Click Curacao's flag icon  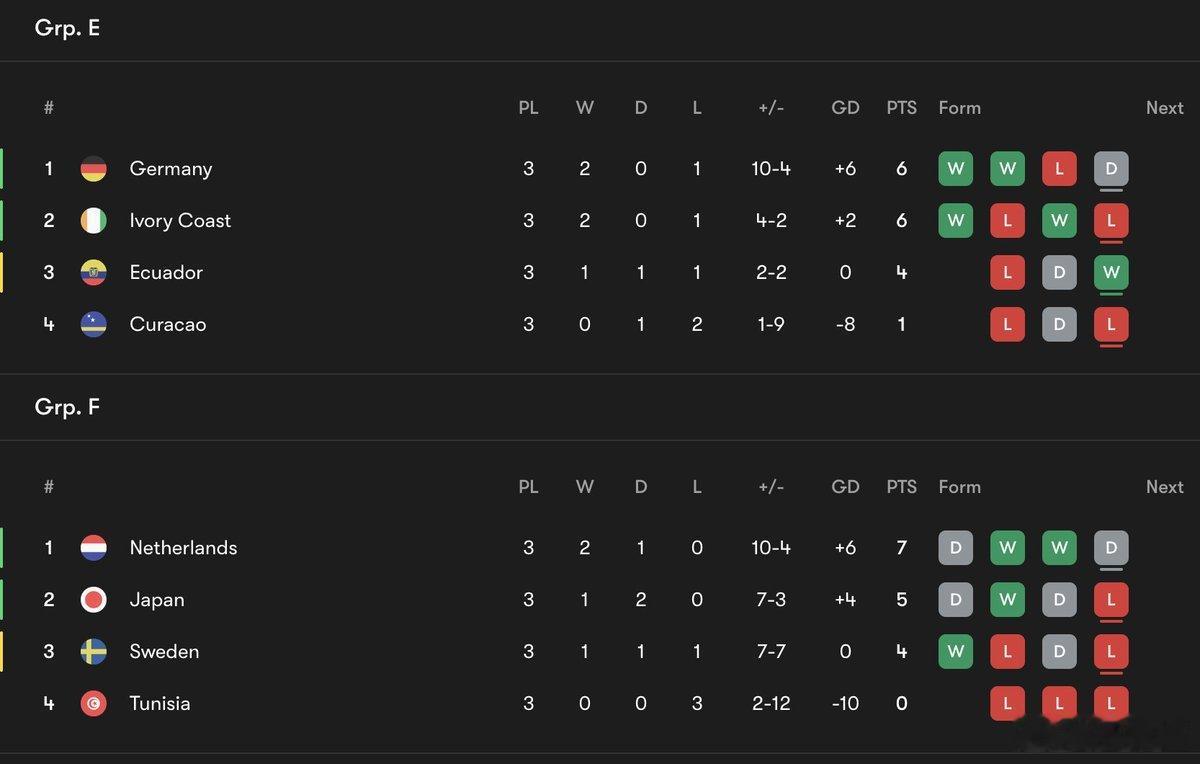click(x=93, y=325)
